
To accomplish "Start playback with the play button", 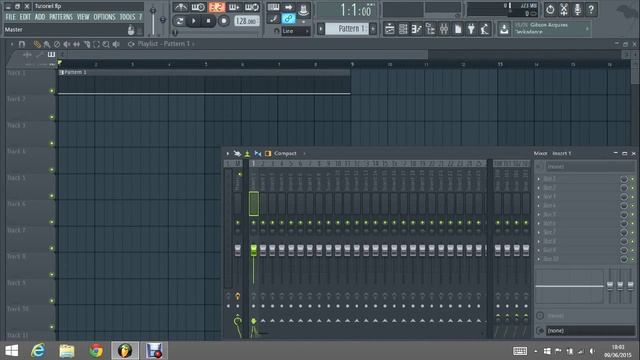I will (x=194, y=20).
